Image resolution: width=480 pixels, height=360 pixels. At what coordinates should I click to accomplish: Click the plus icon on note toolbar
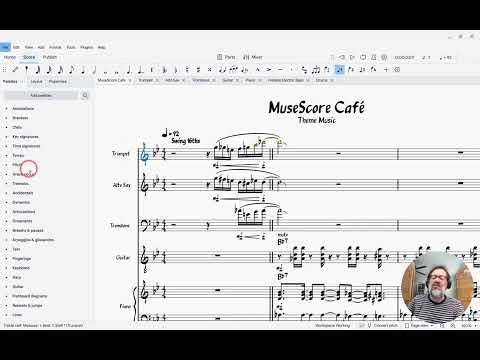386,70
